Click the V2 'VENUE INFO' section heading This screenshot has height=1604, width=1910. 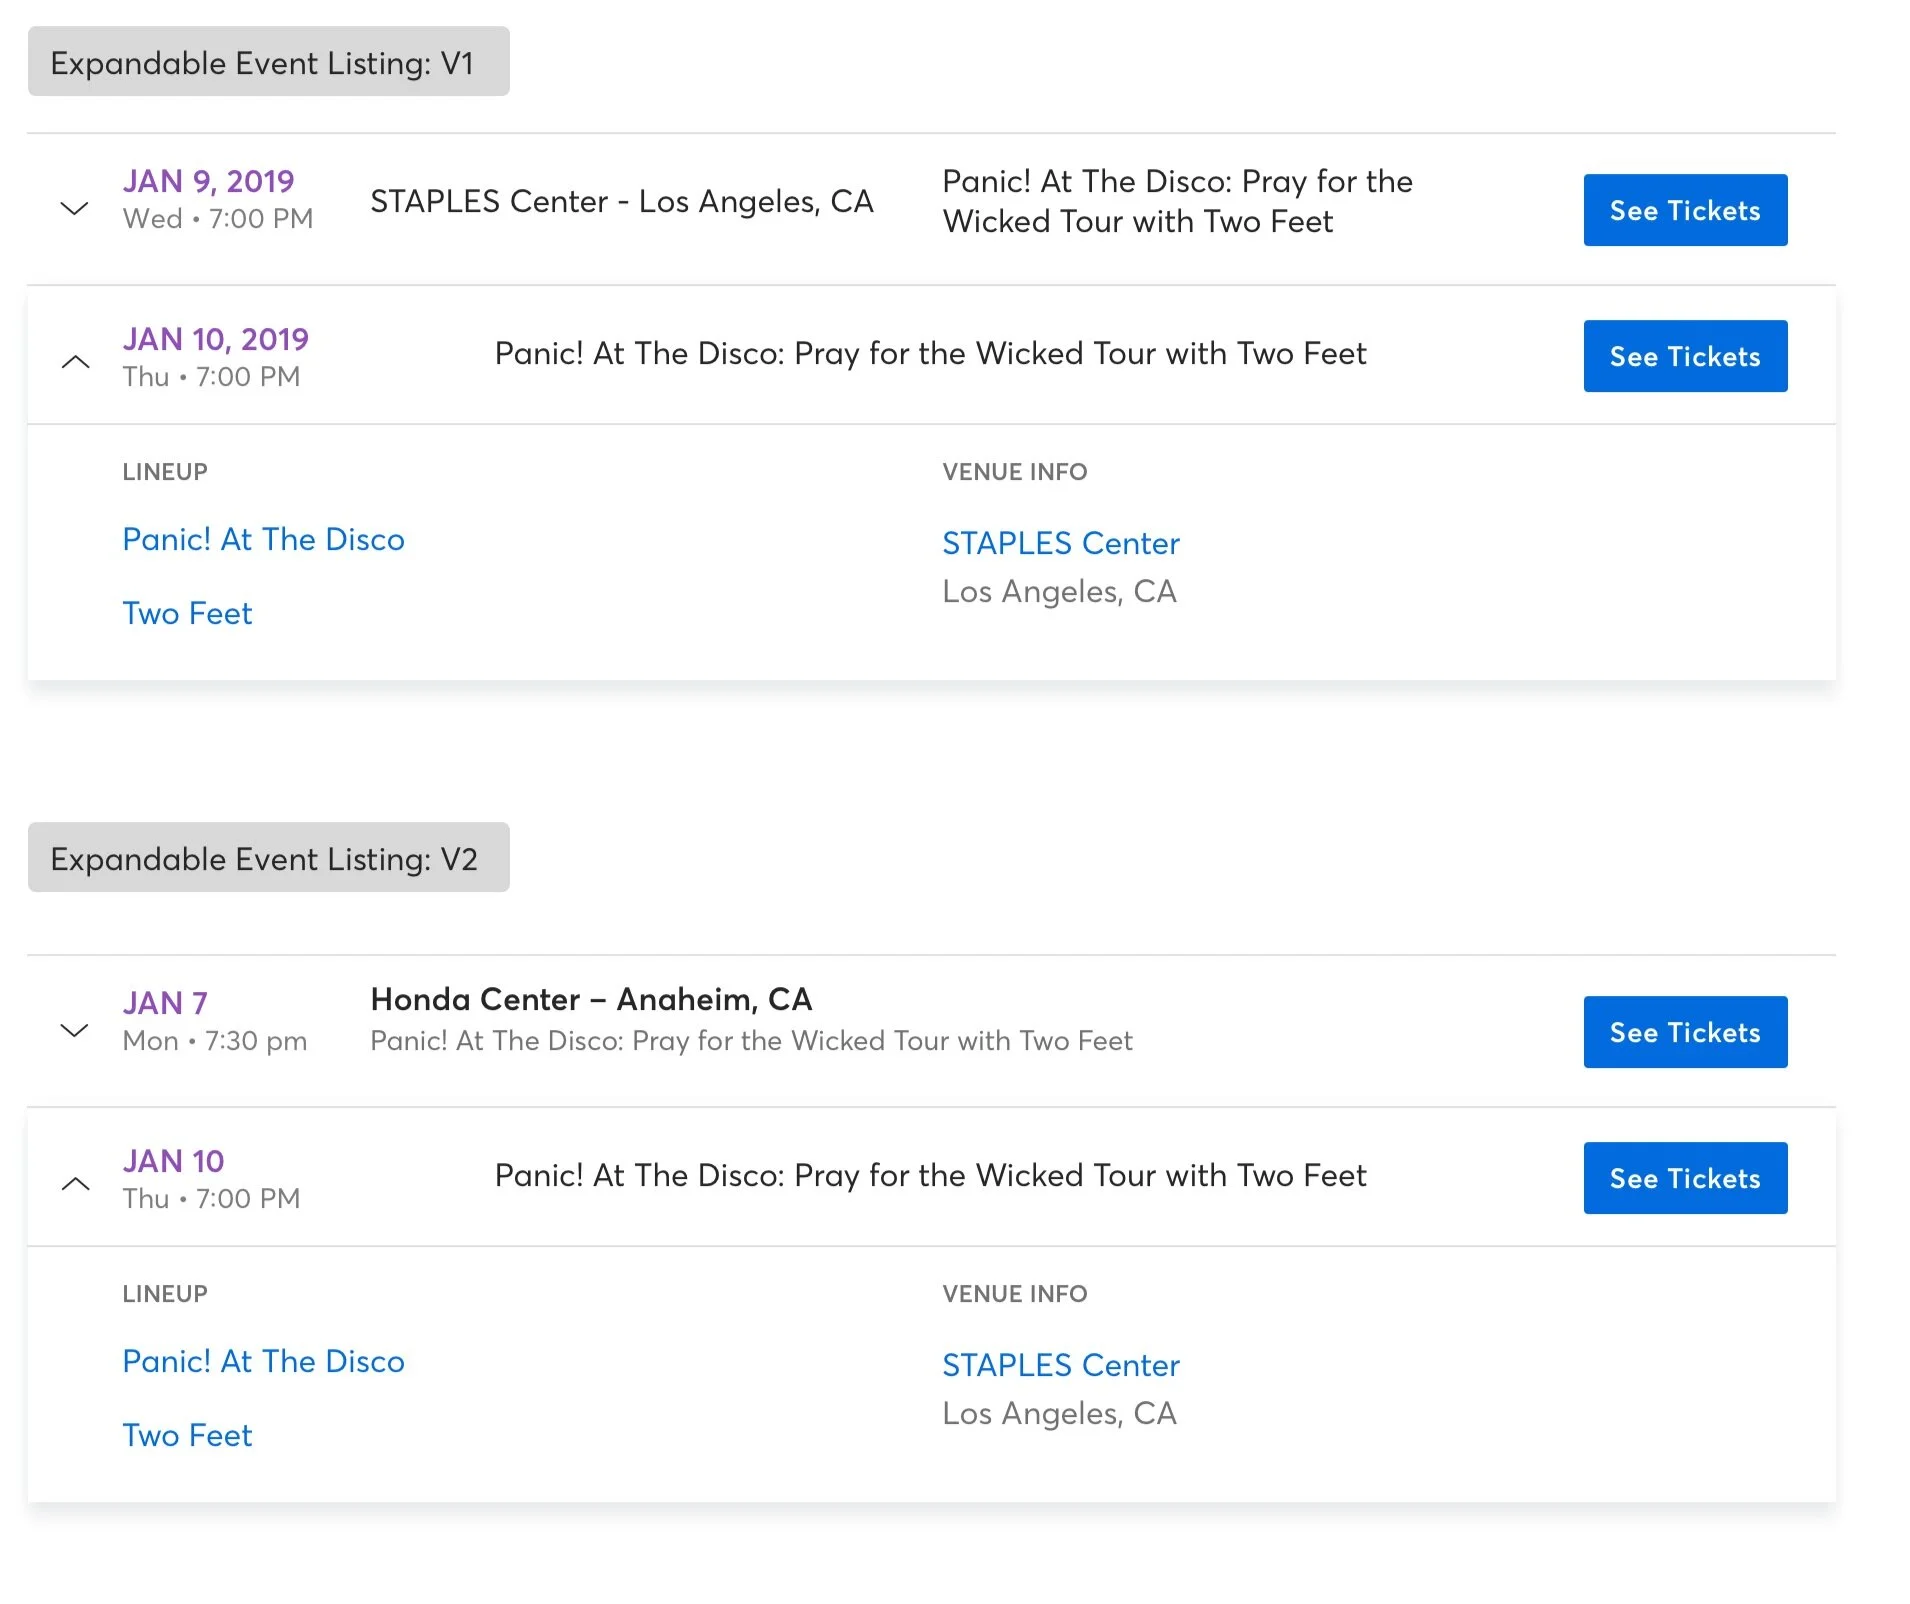[x=1015, y=1294]
